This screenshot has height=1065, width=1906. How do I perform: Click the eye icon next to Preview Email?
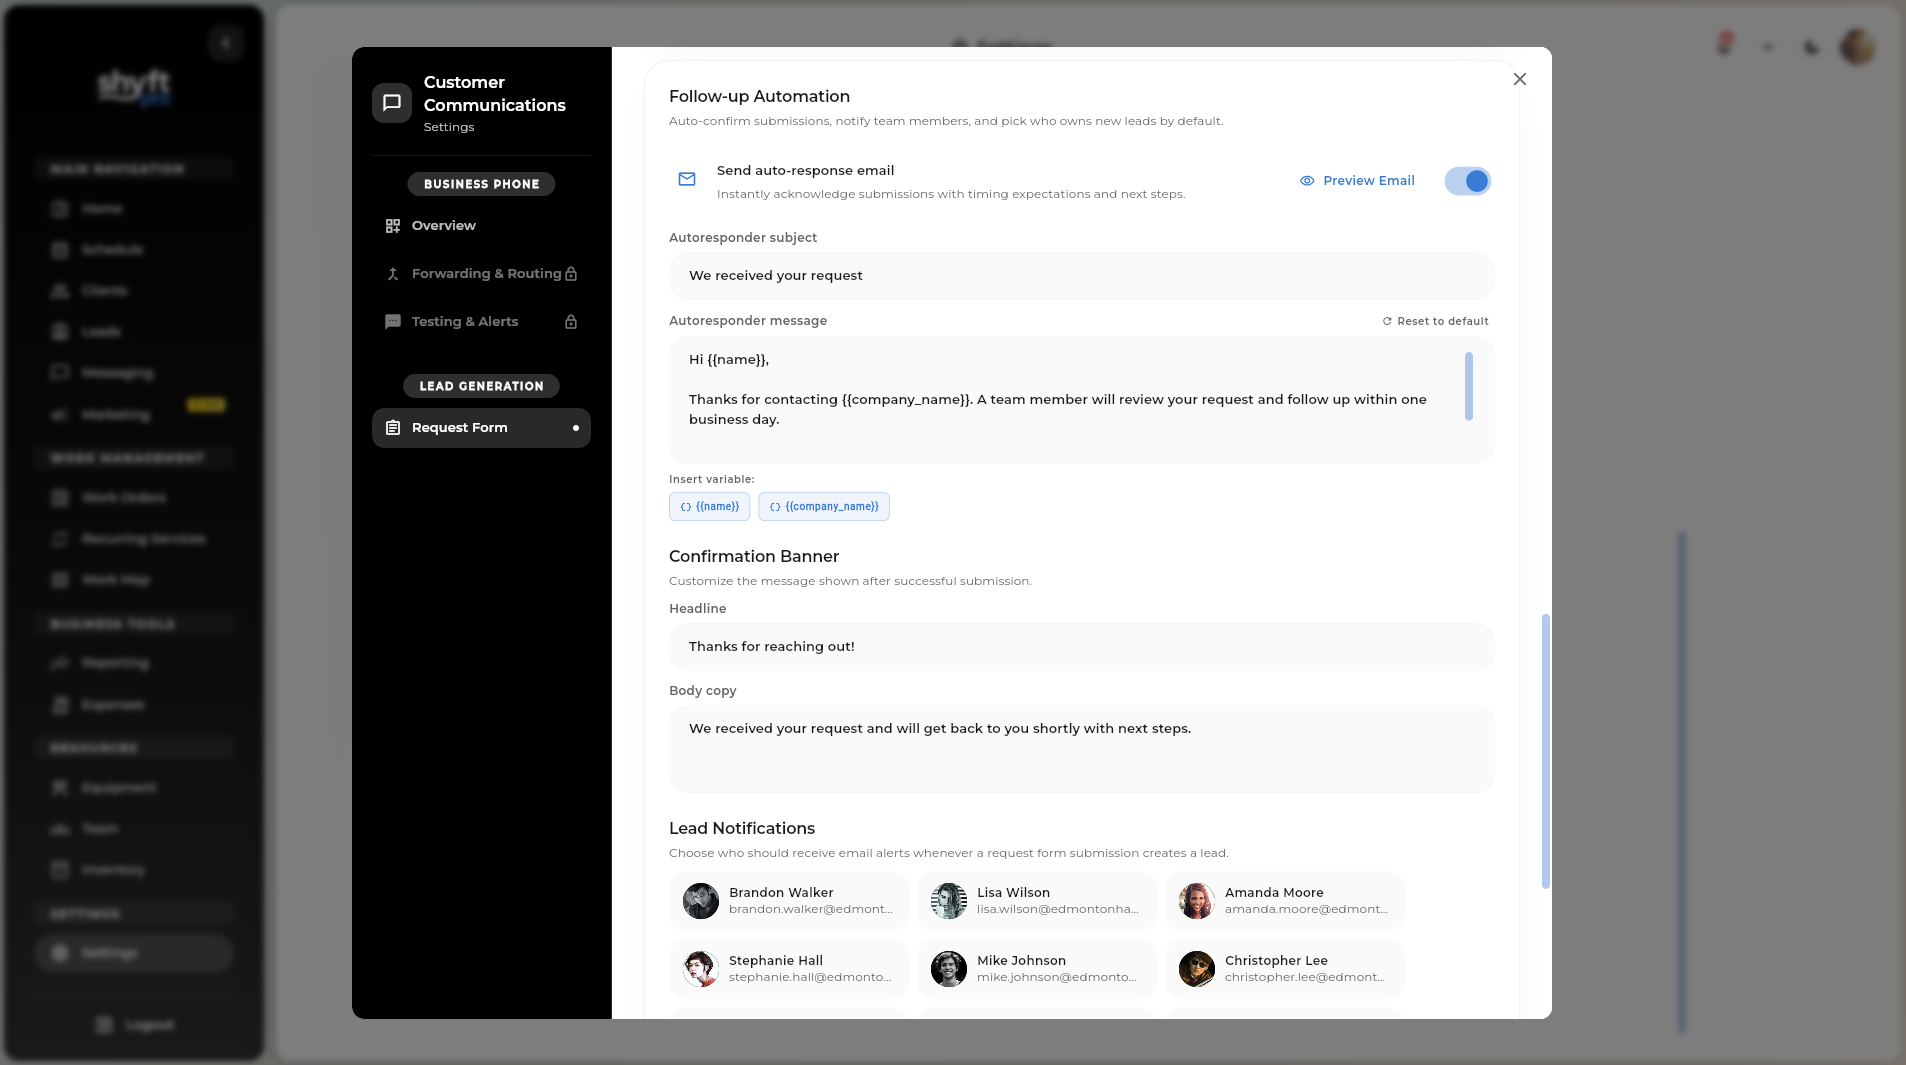1305,180
